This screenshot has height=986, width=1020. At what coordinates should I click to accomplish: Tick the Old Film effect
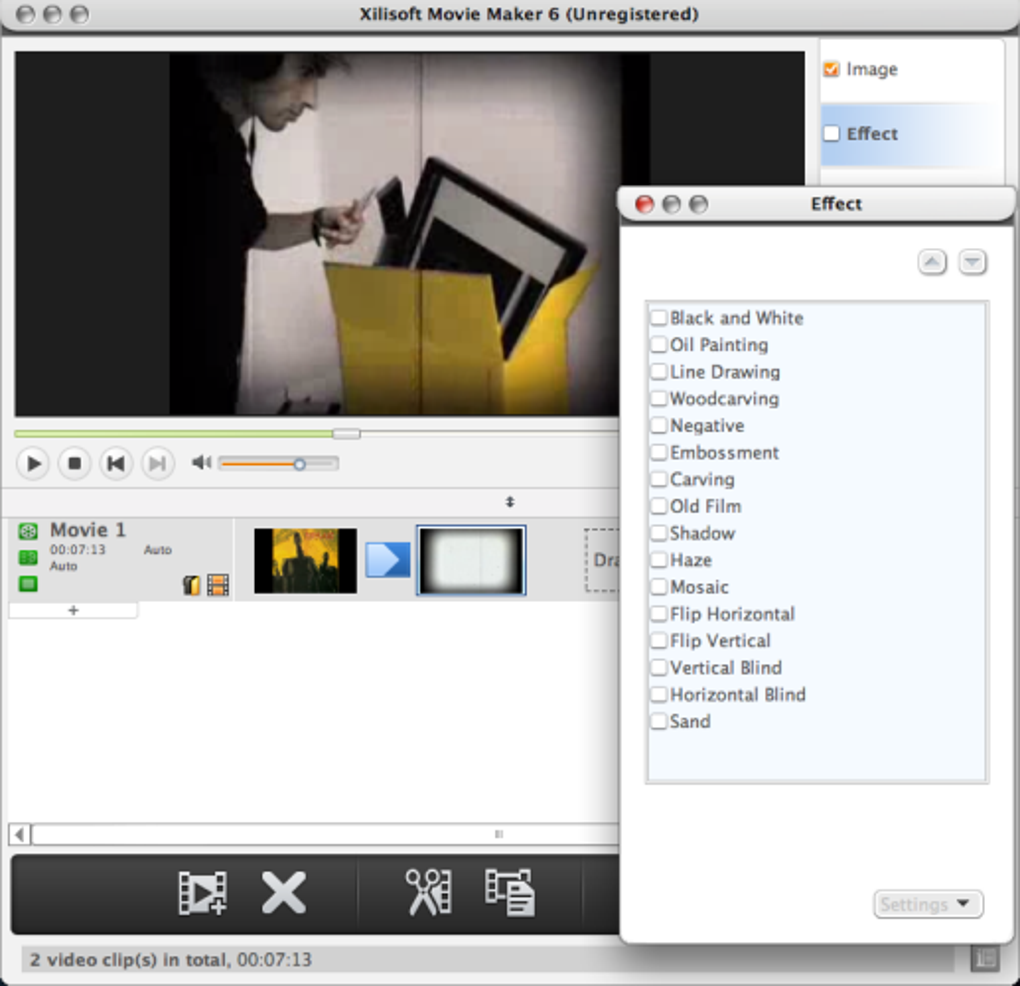point(659,506)
